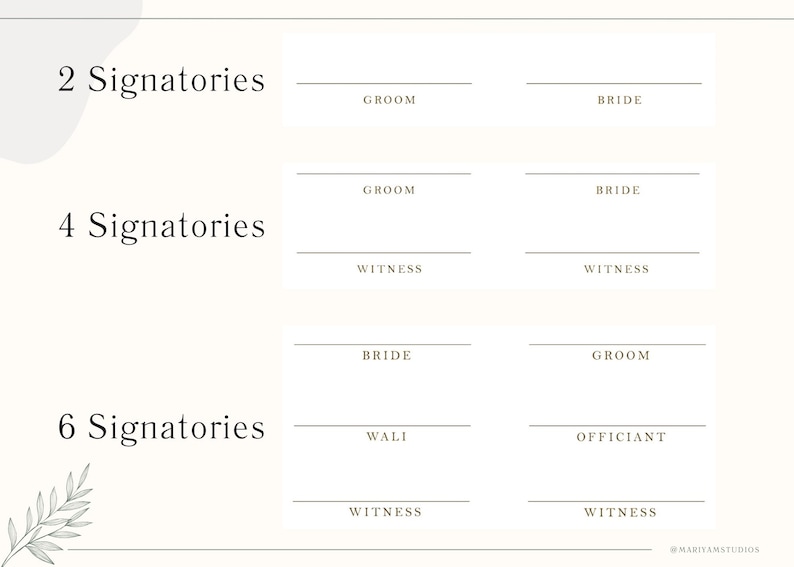The width and height of the screenshot is (794, 567).
Task: Select the GROOM label in 4 Signatories
Action: (x=389, y=190)
